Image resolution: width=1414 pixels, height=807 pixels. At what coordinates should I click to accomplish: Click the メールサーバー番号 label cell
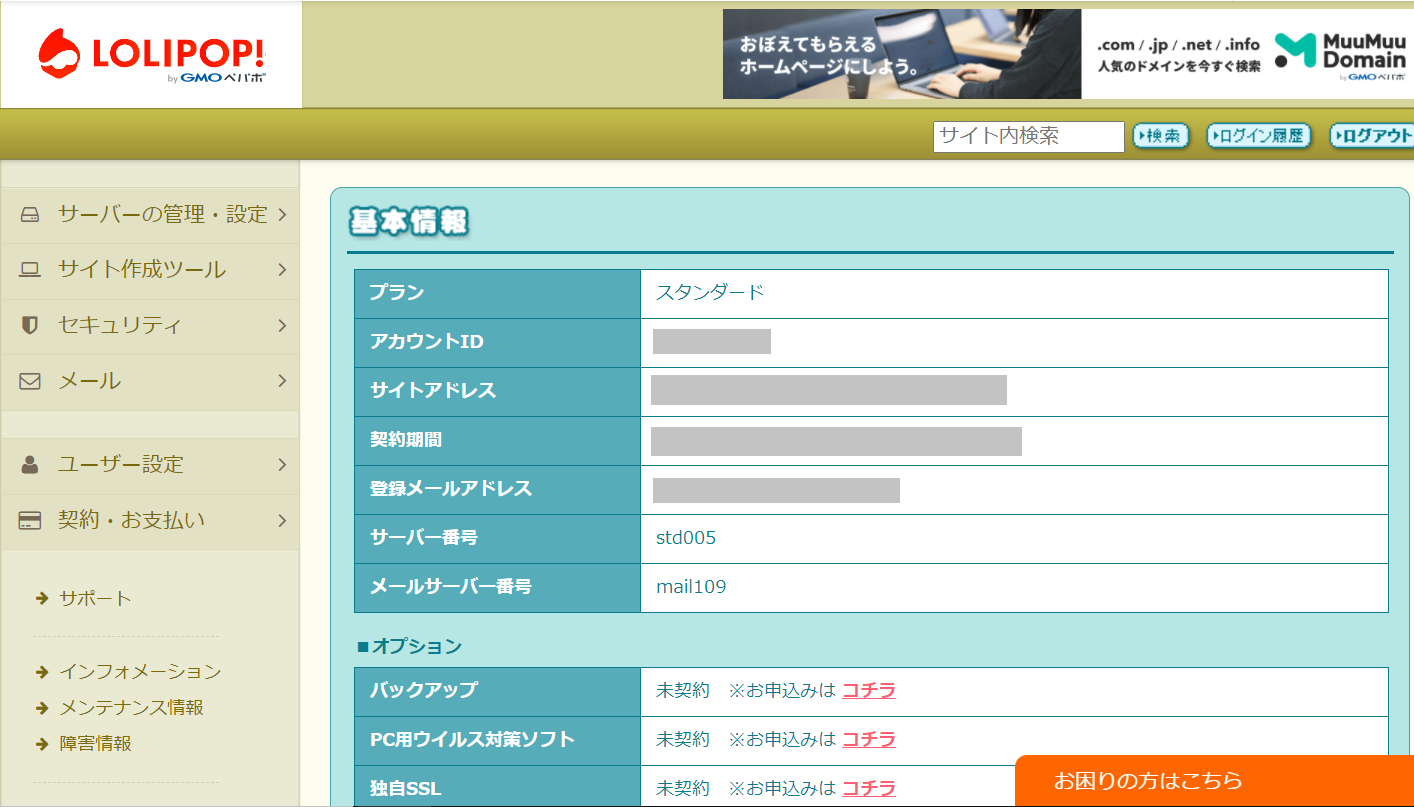tap(497, 587)
